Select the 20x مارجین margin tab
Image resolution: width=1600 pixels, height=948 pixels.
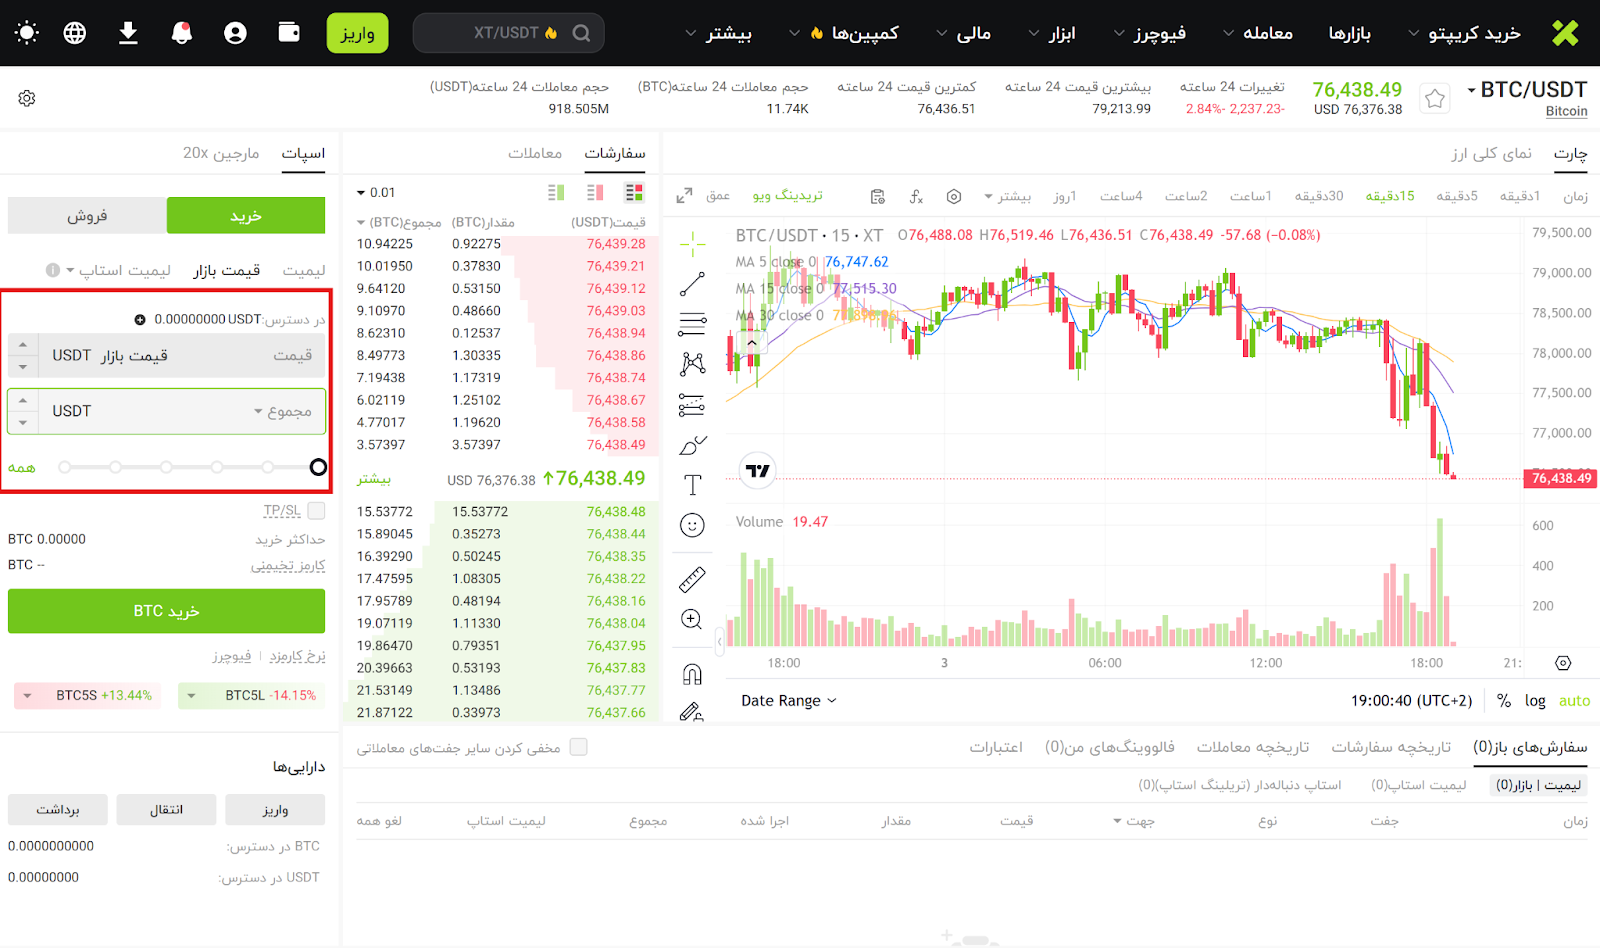[x=221, y=153]
